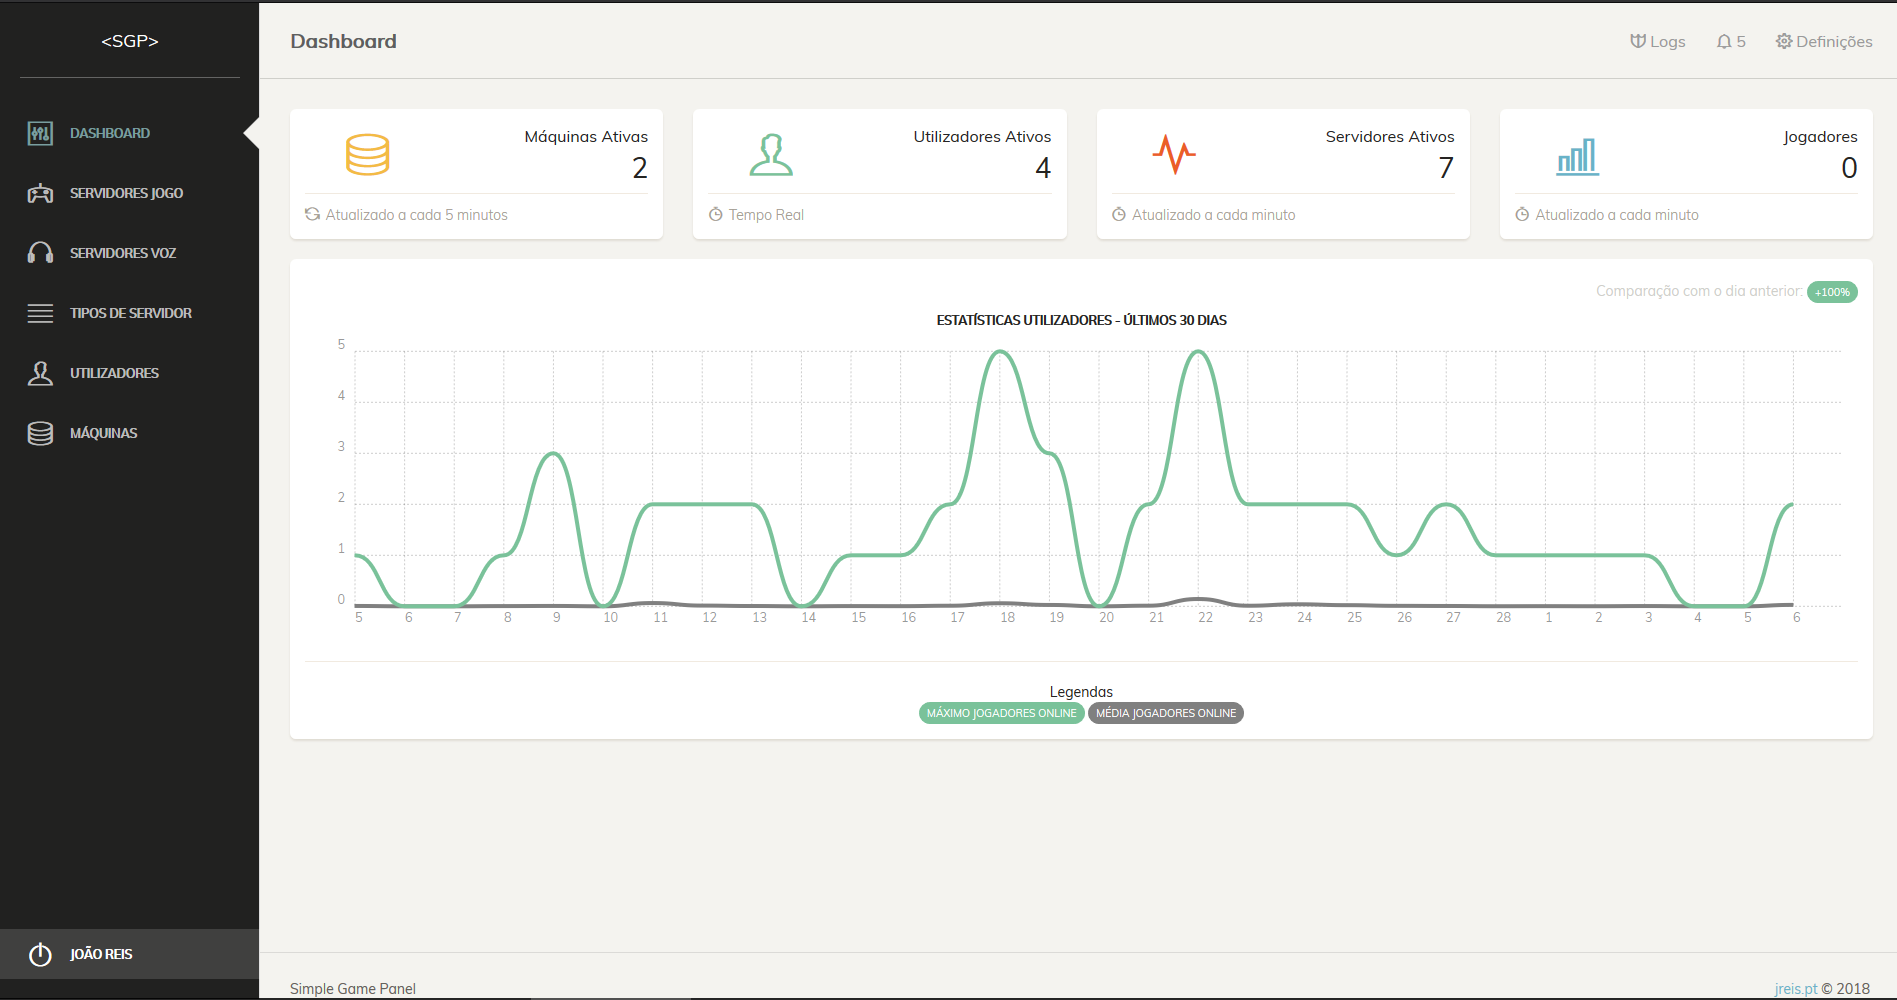Click the blue bar chart icon on Jogadores card
The height and width of the screenshot is (1000, 1897).
(x=1578, y=156)
